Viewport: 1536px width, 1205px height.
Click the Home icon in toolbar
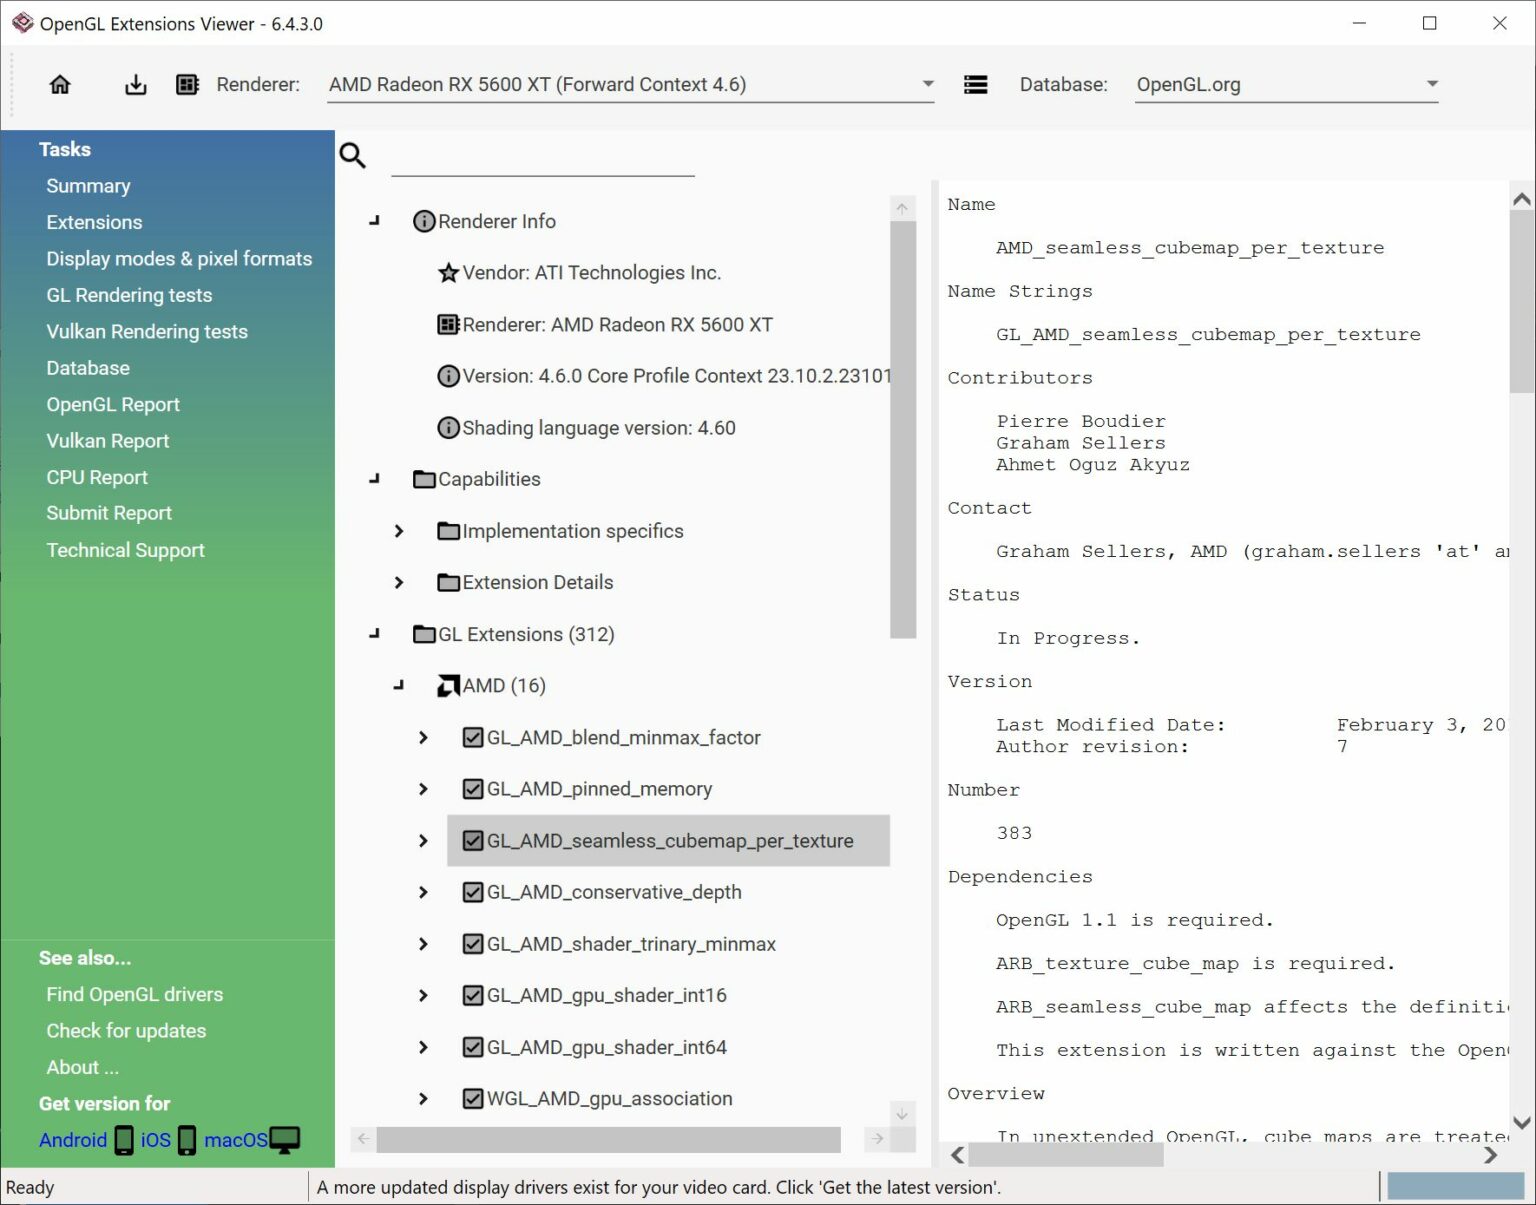[60, 85]
